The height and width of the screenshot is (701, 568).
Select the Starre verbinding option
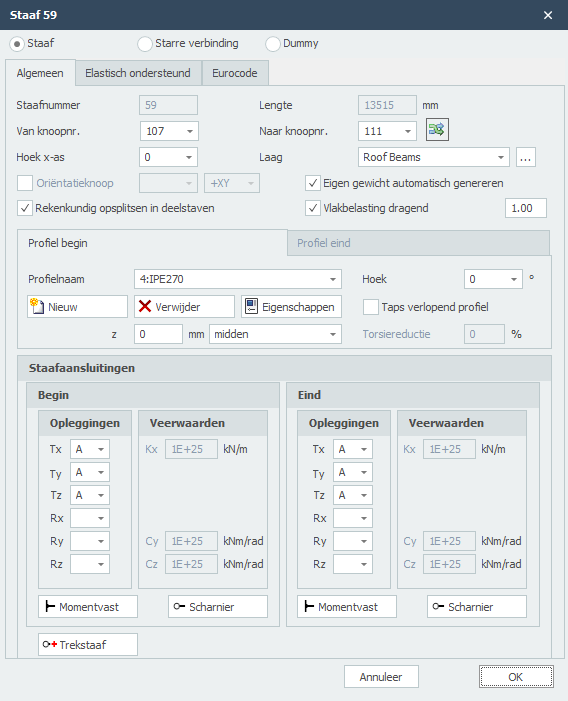145,44
